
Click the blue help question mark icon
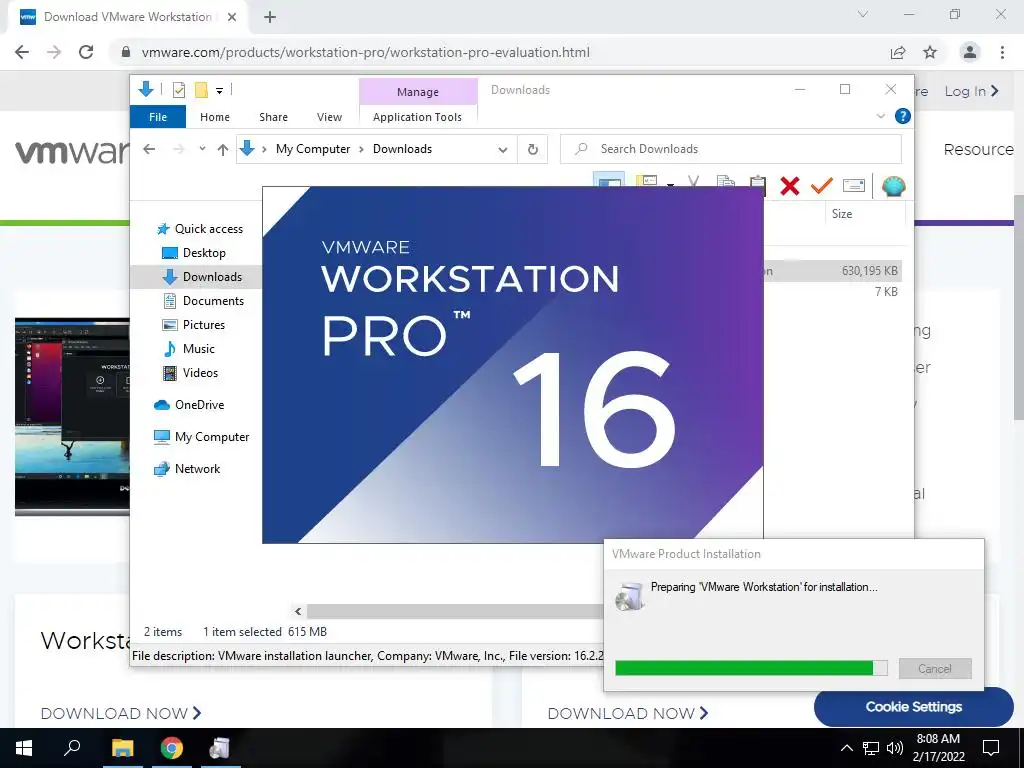tap(903, 116)
